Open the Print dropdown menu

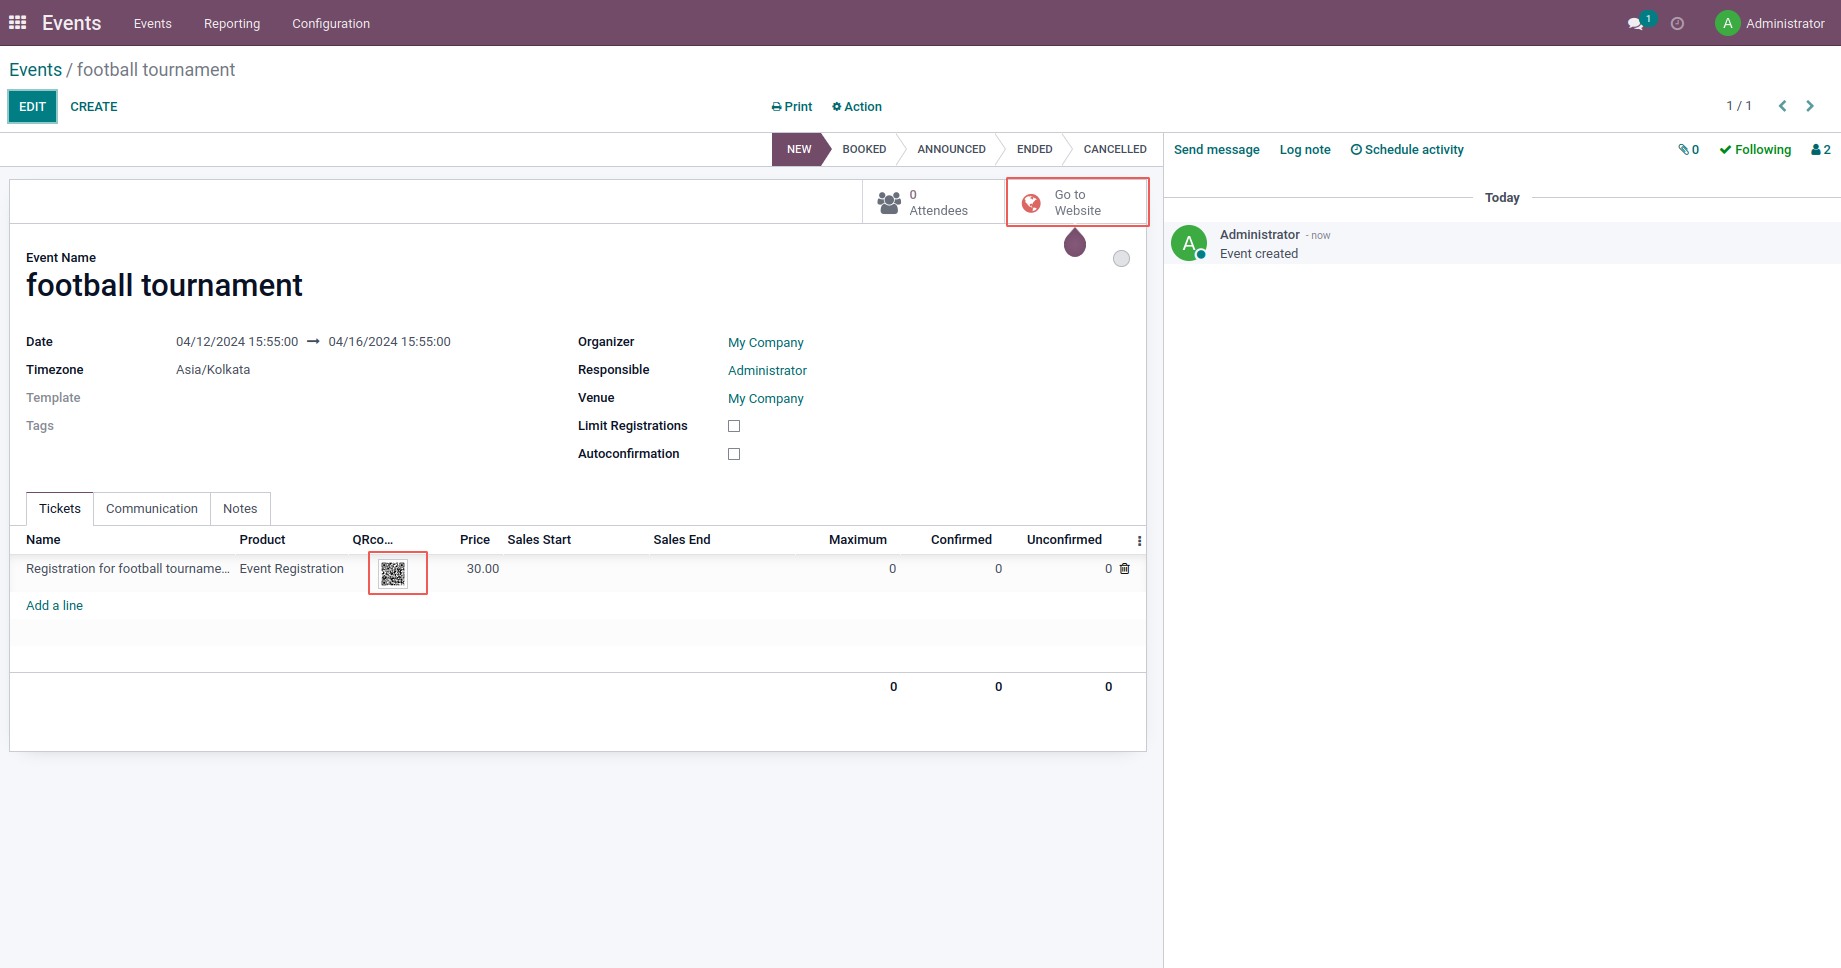792,107
